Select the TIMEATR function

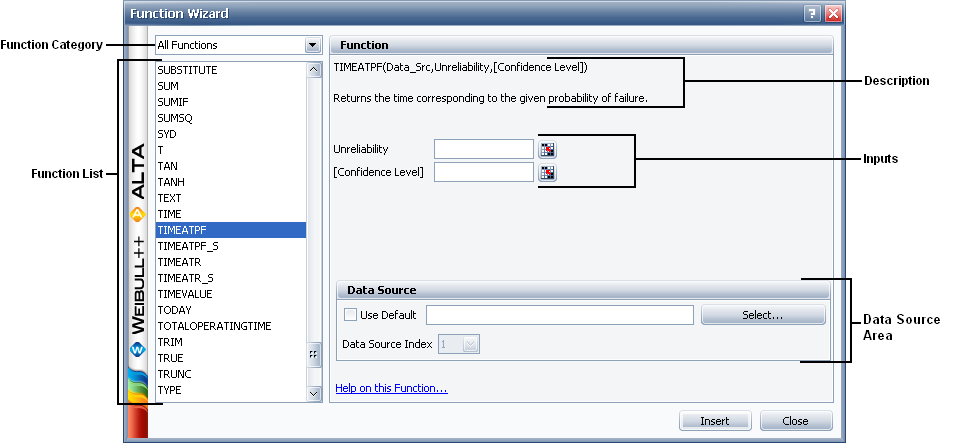(x=179, y=262)
